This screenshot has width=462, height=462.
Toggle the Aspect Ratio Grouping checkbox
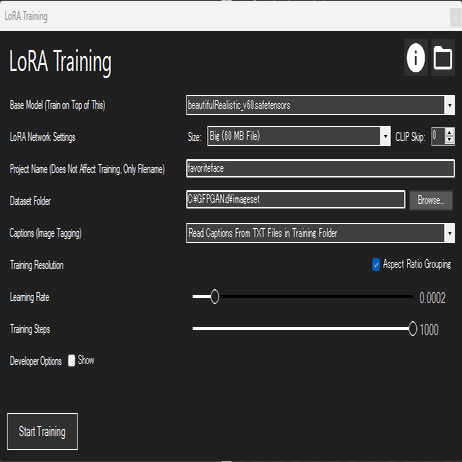click(x=376, y=265)
